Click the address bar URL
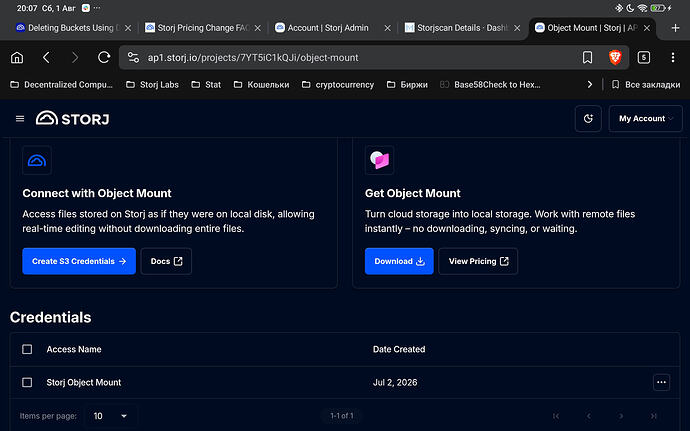The width and height of the screenshot is (690, 431). pos(253,58)
